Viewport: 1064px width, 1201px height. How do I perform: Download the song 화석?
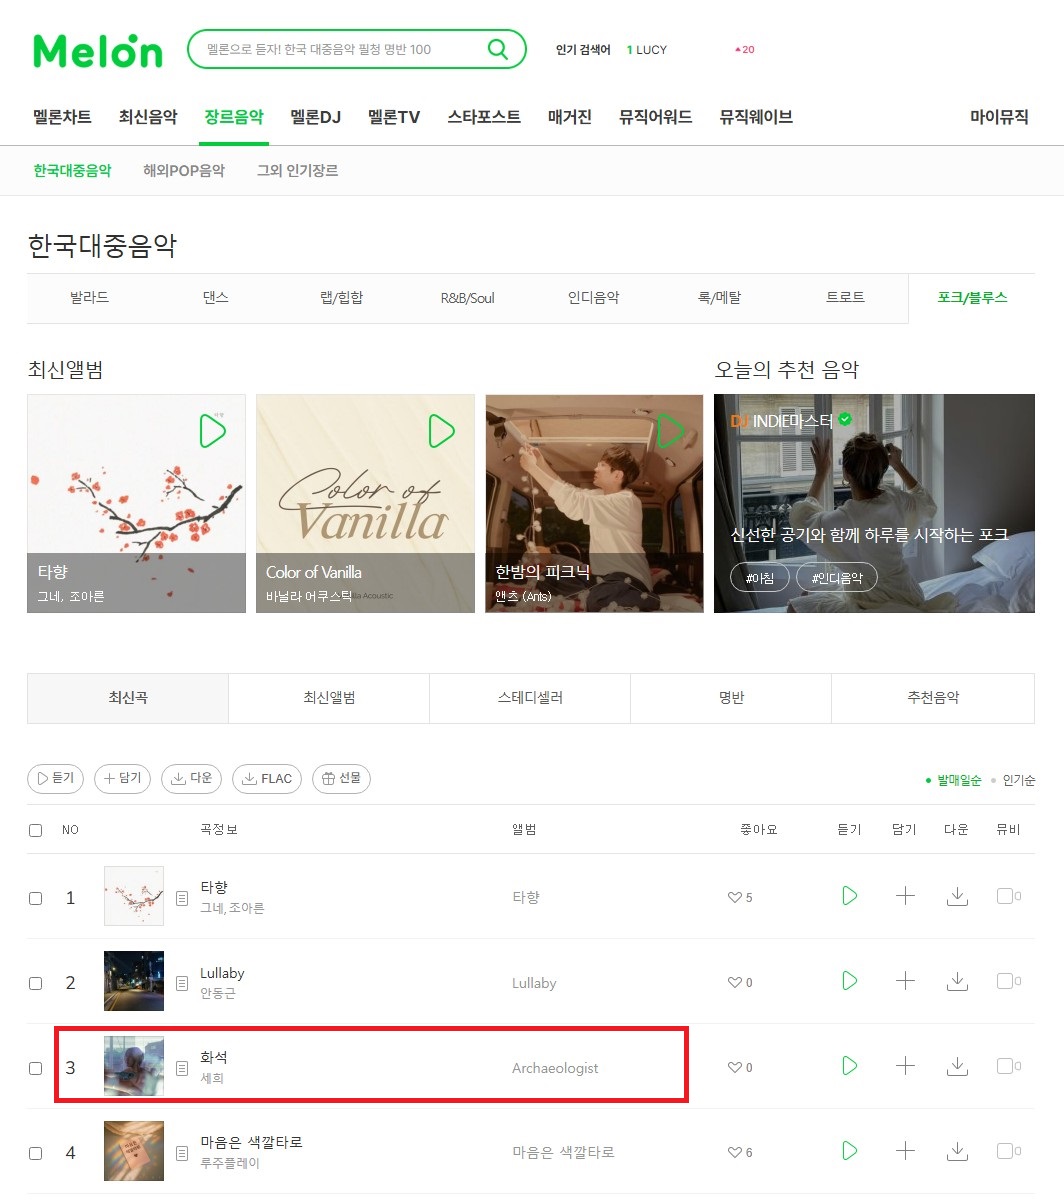pyautogui.click(x=957, y=1066)
